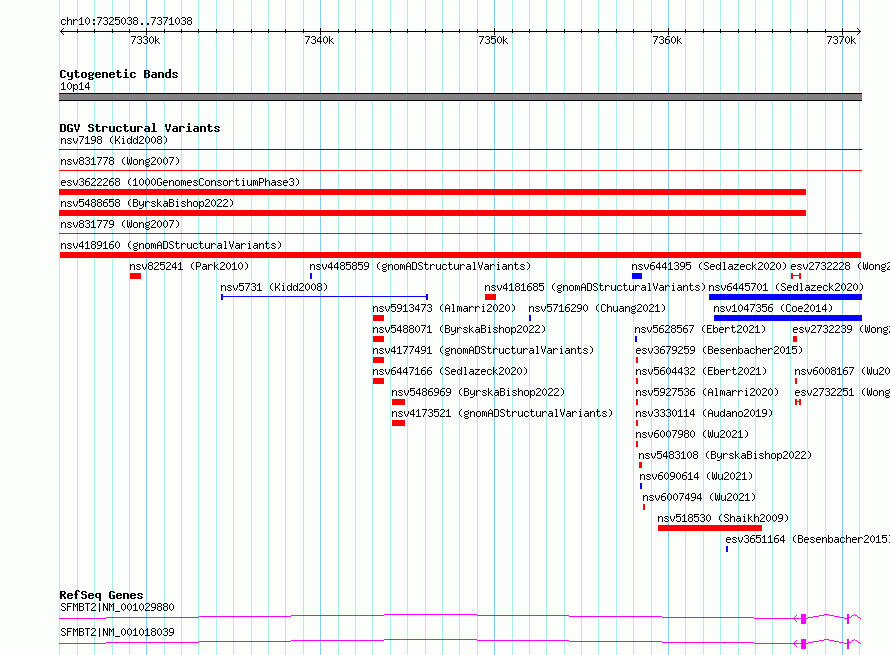Open nsv6445701 (Sedlazeck2020) label
Viewport: 890px width, 655px height.
click(786, 287)
